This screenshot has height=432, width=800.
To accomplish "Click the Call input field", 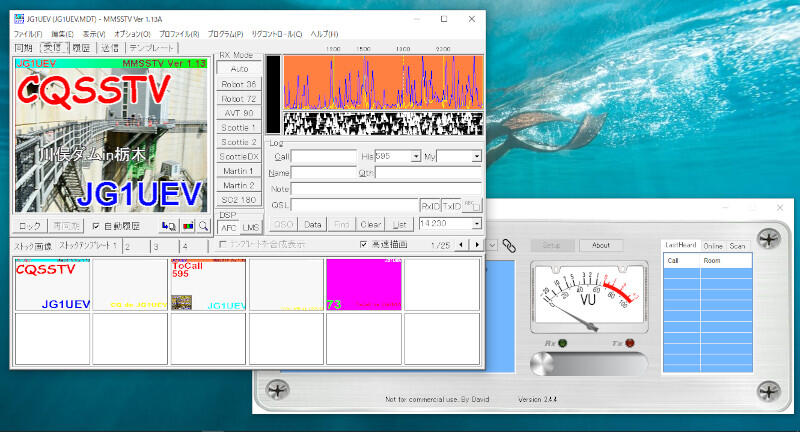I will coord(323,156).
